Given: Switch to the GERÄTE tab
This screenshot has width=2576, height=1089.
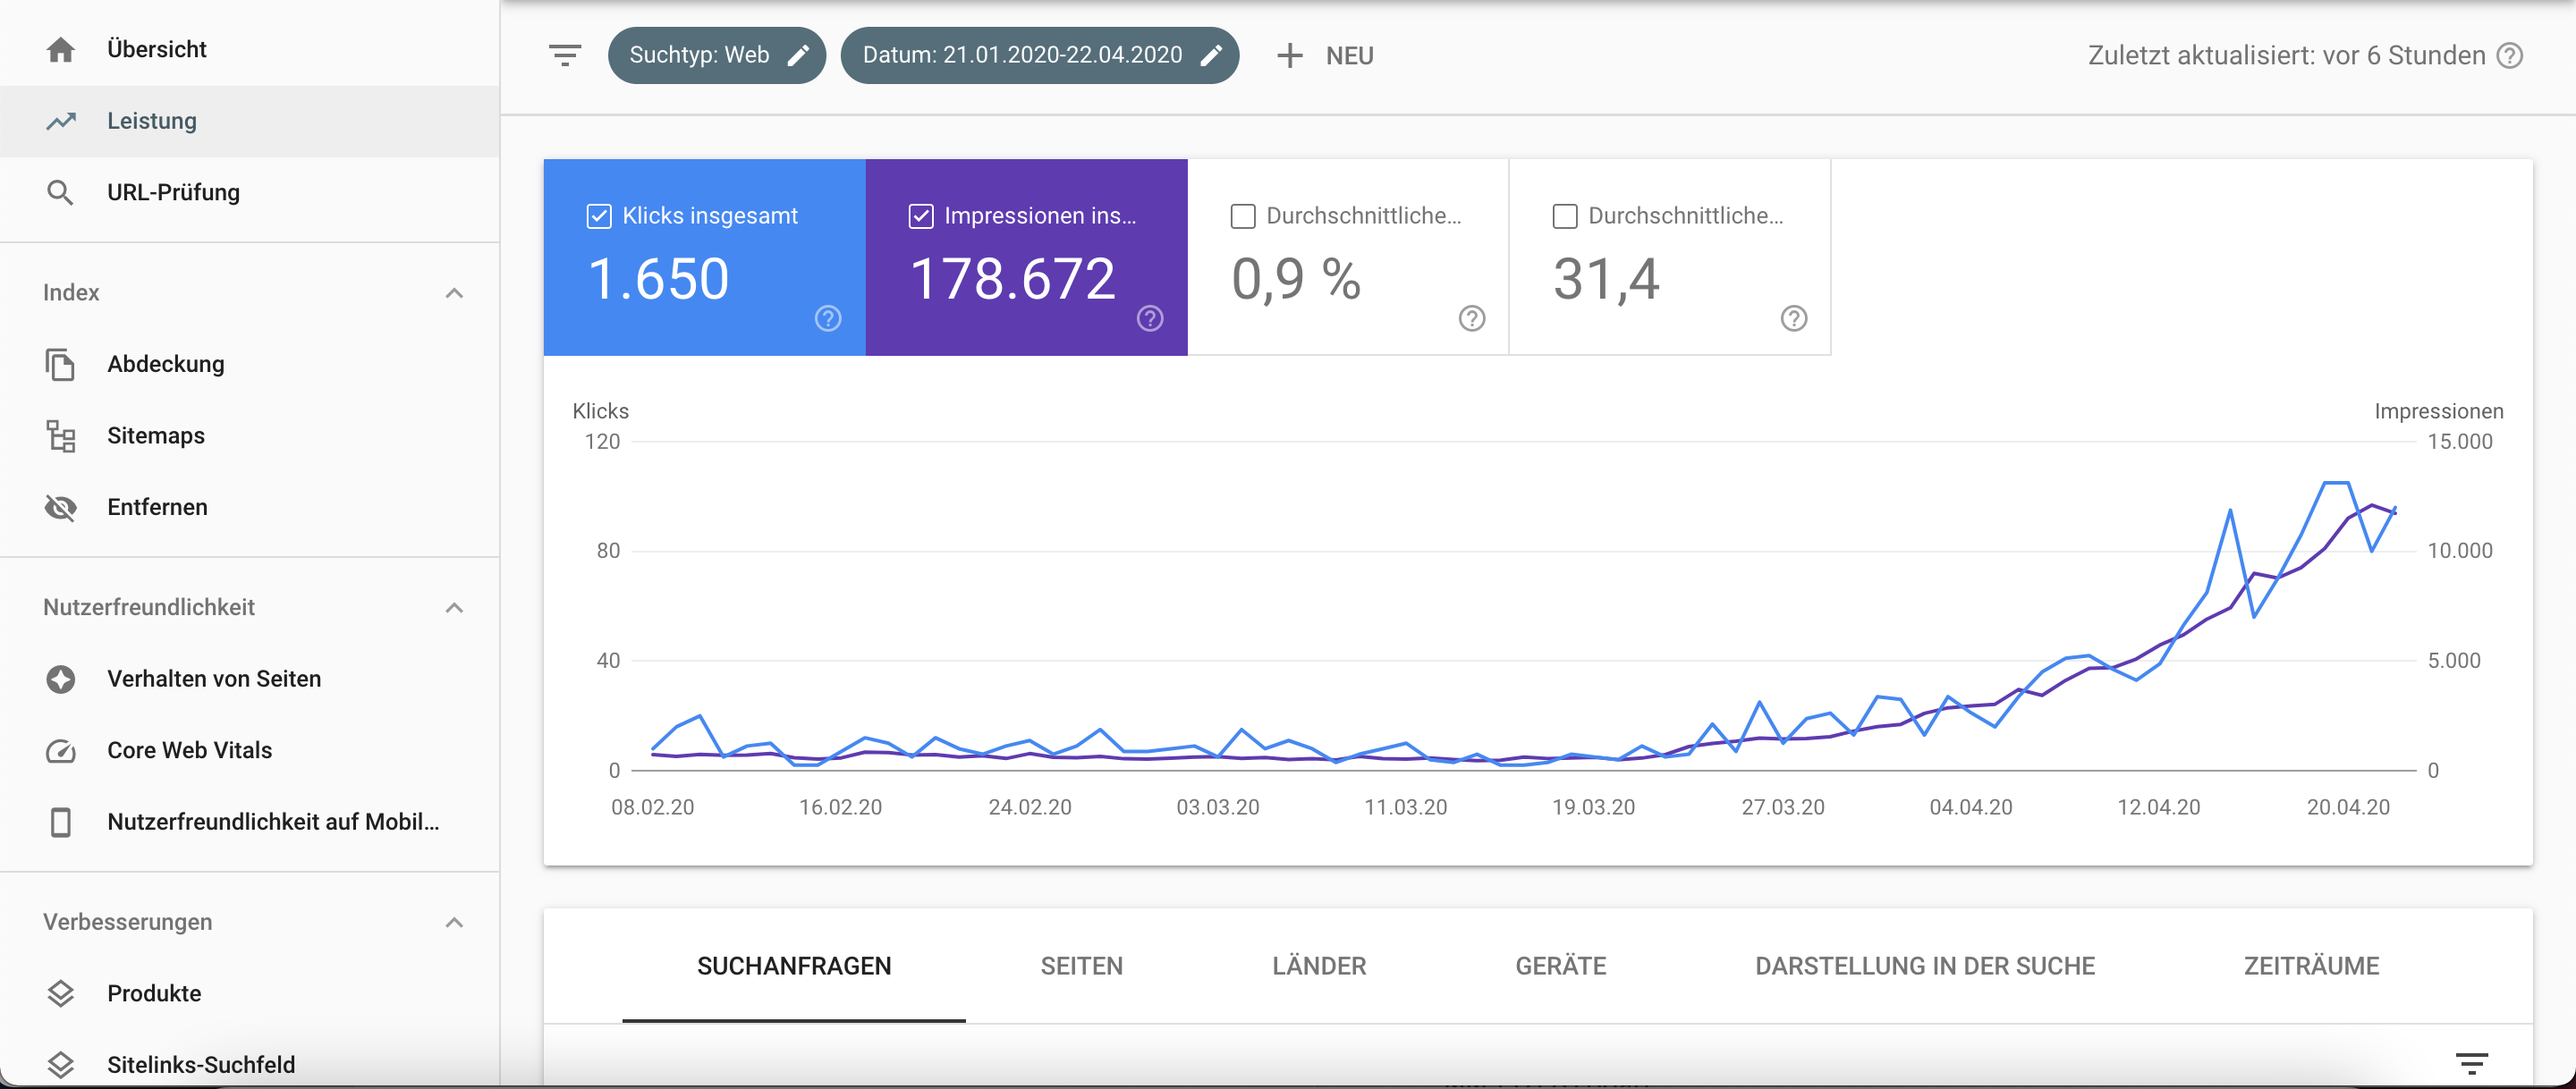Looking at the screenshot, I should (x=1561, y=966).
